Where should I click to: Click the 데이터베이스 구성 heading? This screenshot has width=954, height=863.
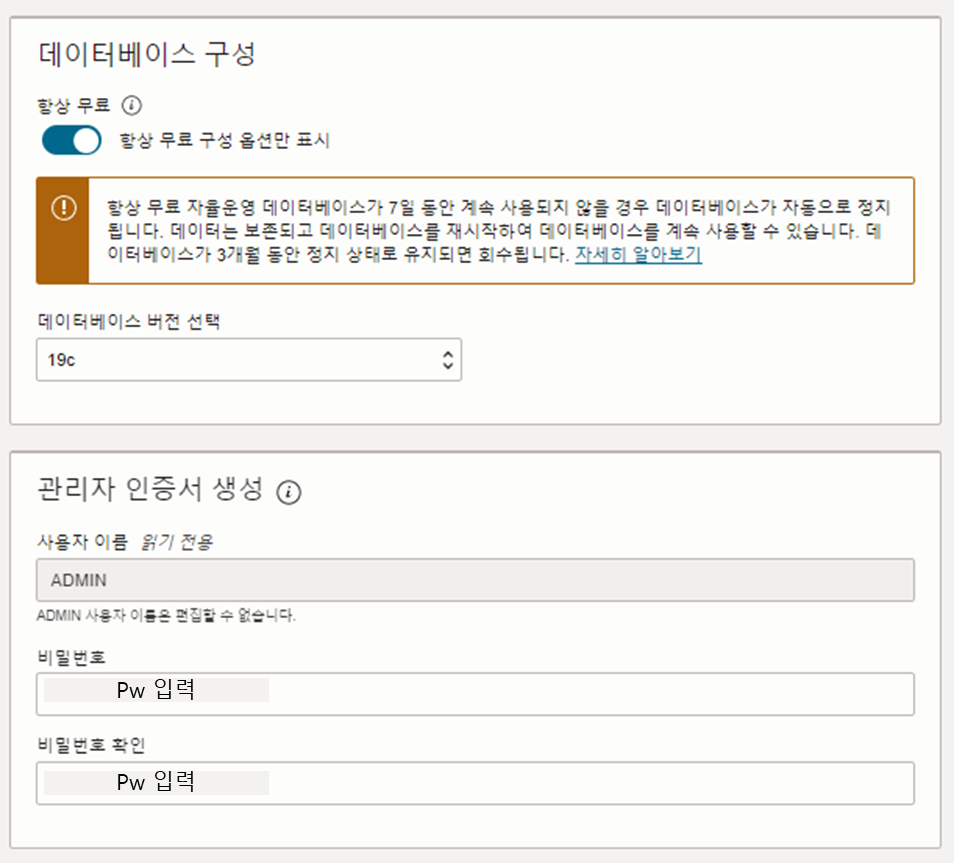click(147, 54)
